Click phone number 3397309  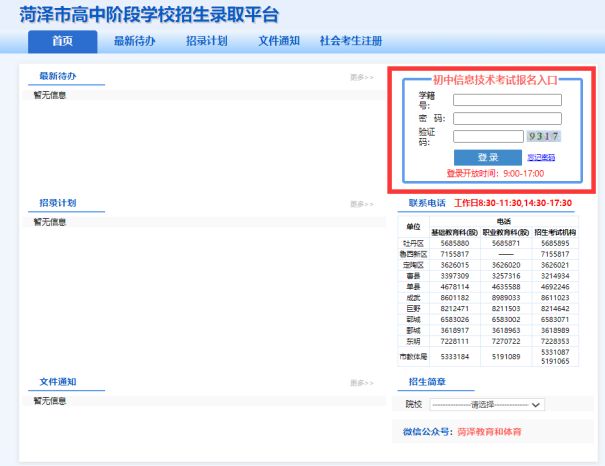point(455,276)
